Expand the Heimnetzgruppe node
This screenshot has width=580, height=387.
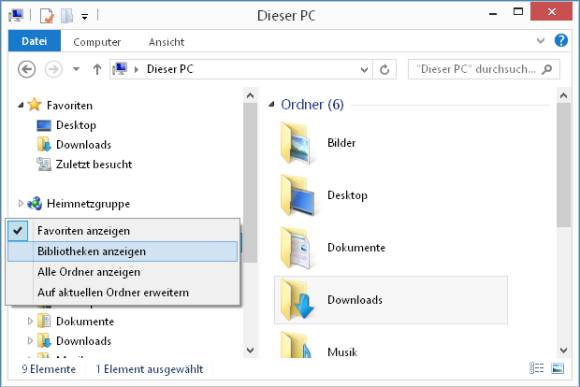tap(21, 203)
